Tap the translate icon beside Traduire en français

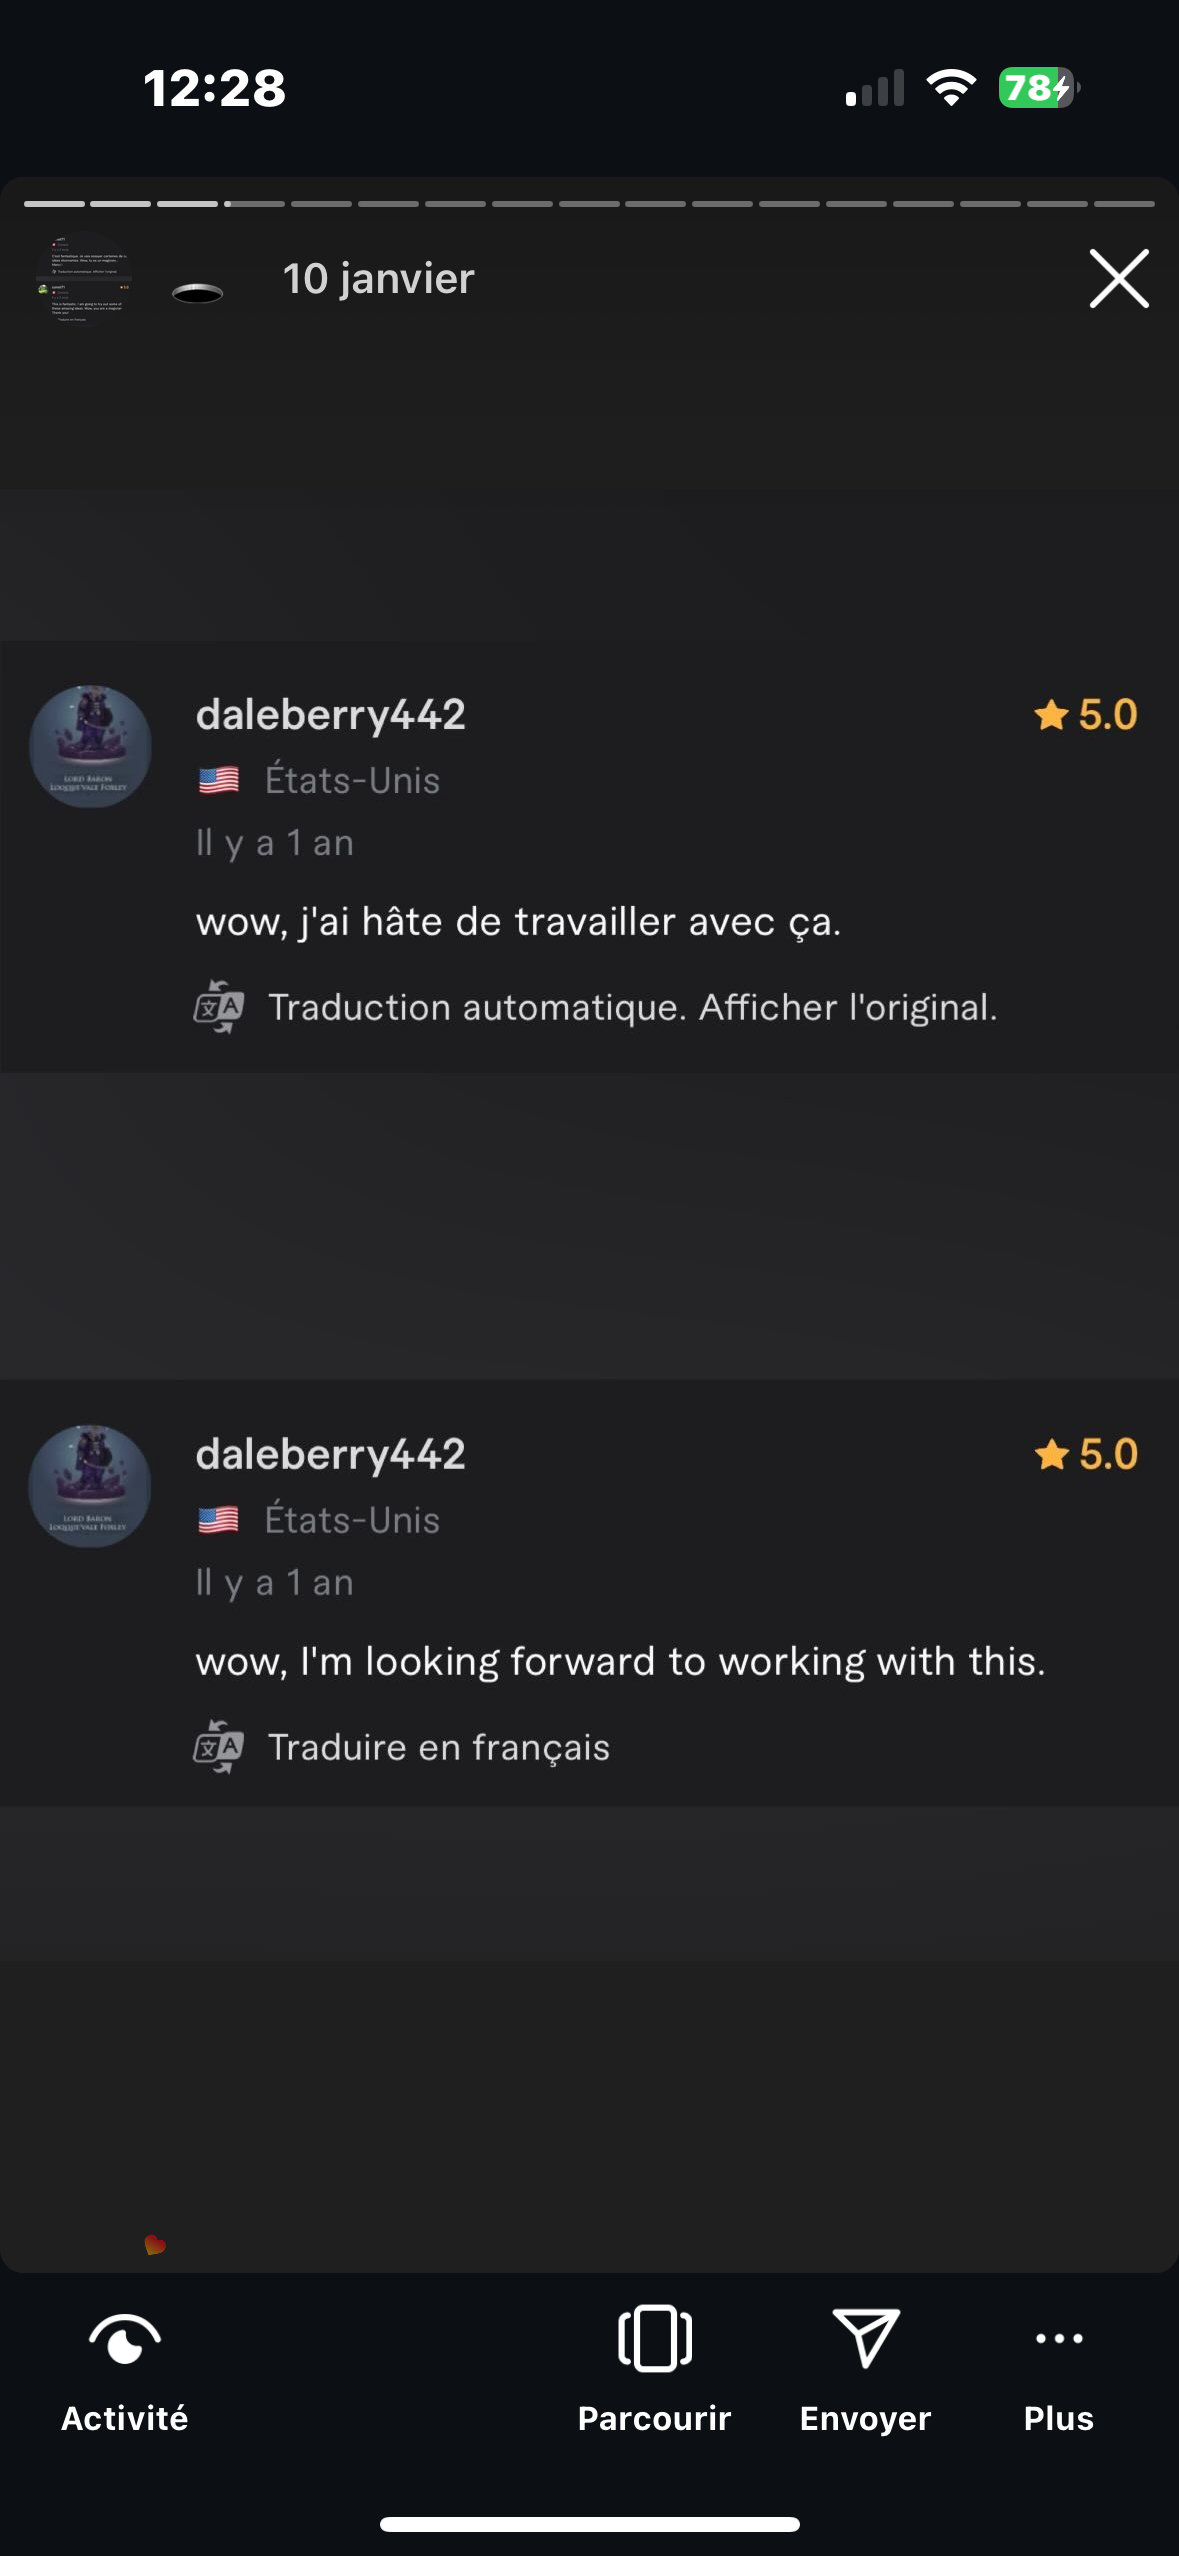pyautogui.click(x=218, y=1747)
